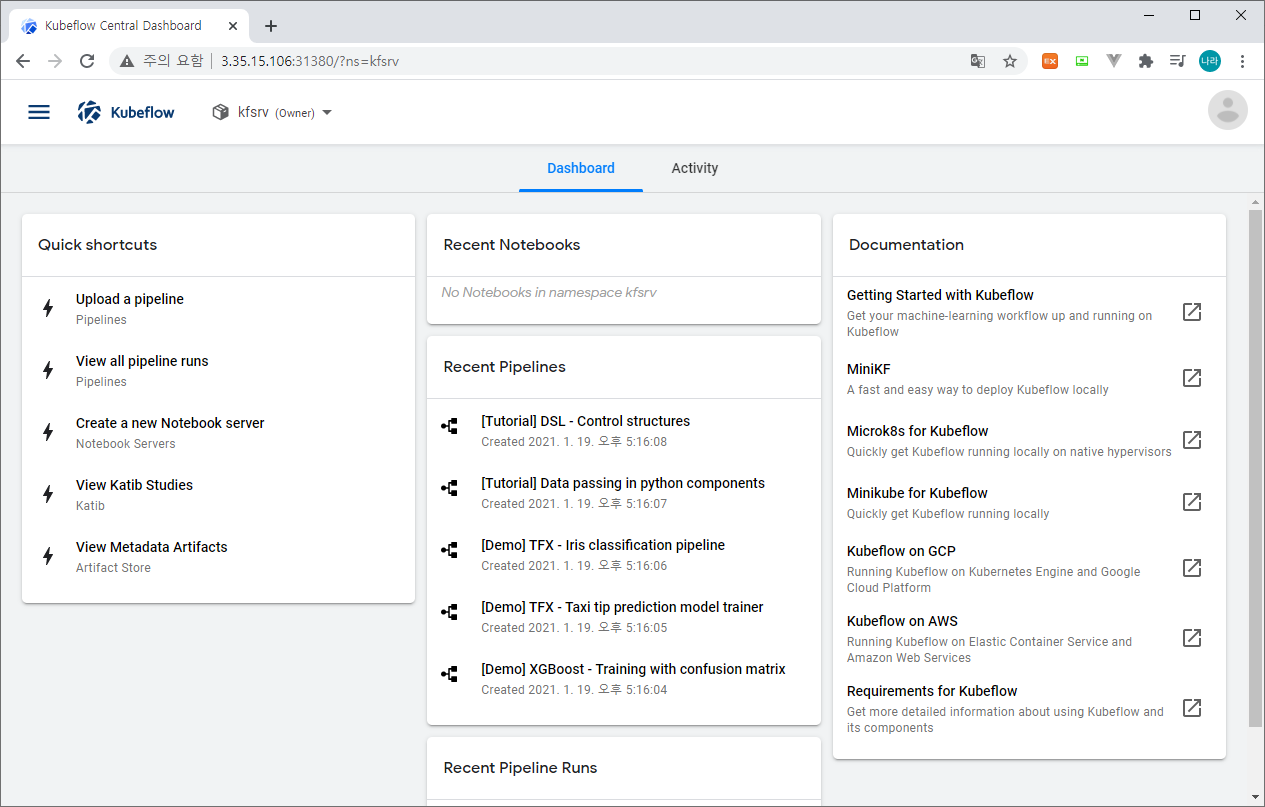Screen dimensions: 1265x807
Task: Open external link icon for Requirements for Kubeflow
Action: click(1192, 708)
